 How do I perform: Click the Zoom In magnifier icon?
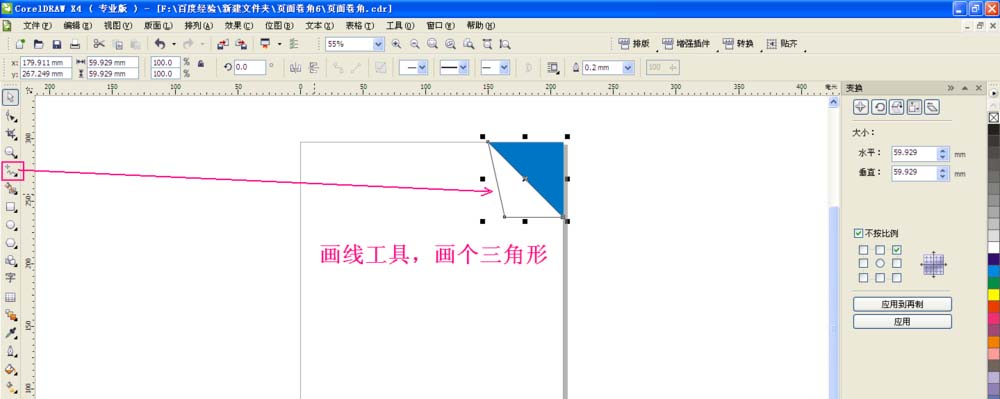tap(397, 44)
